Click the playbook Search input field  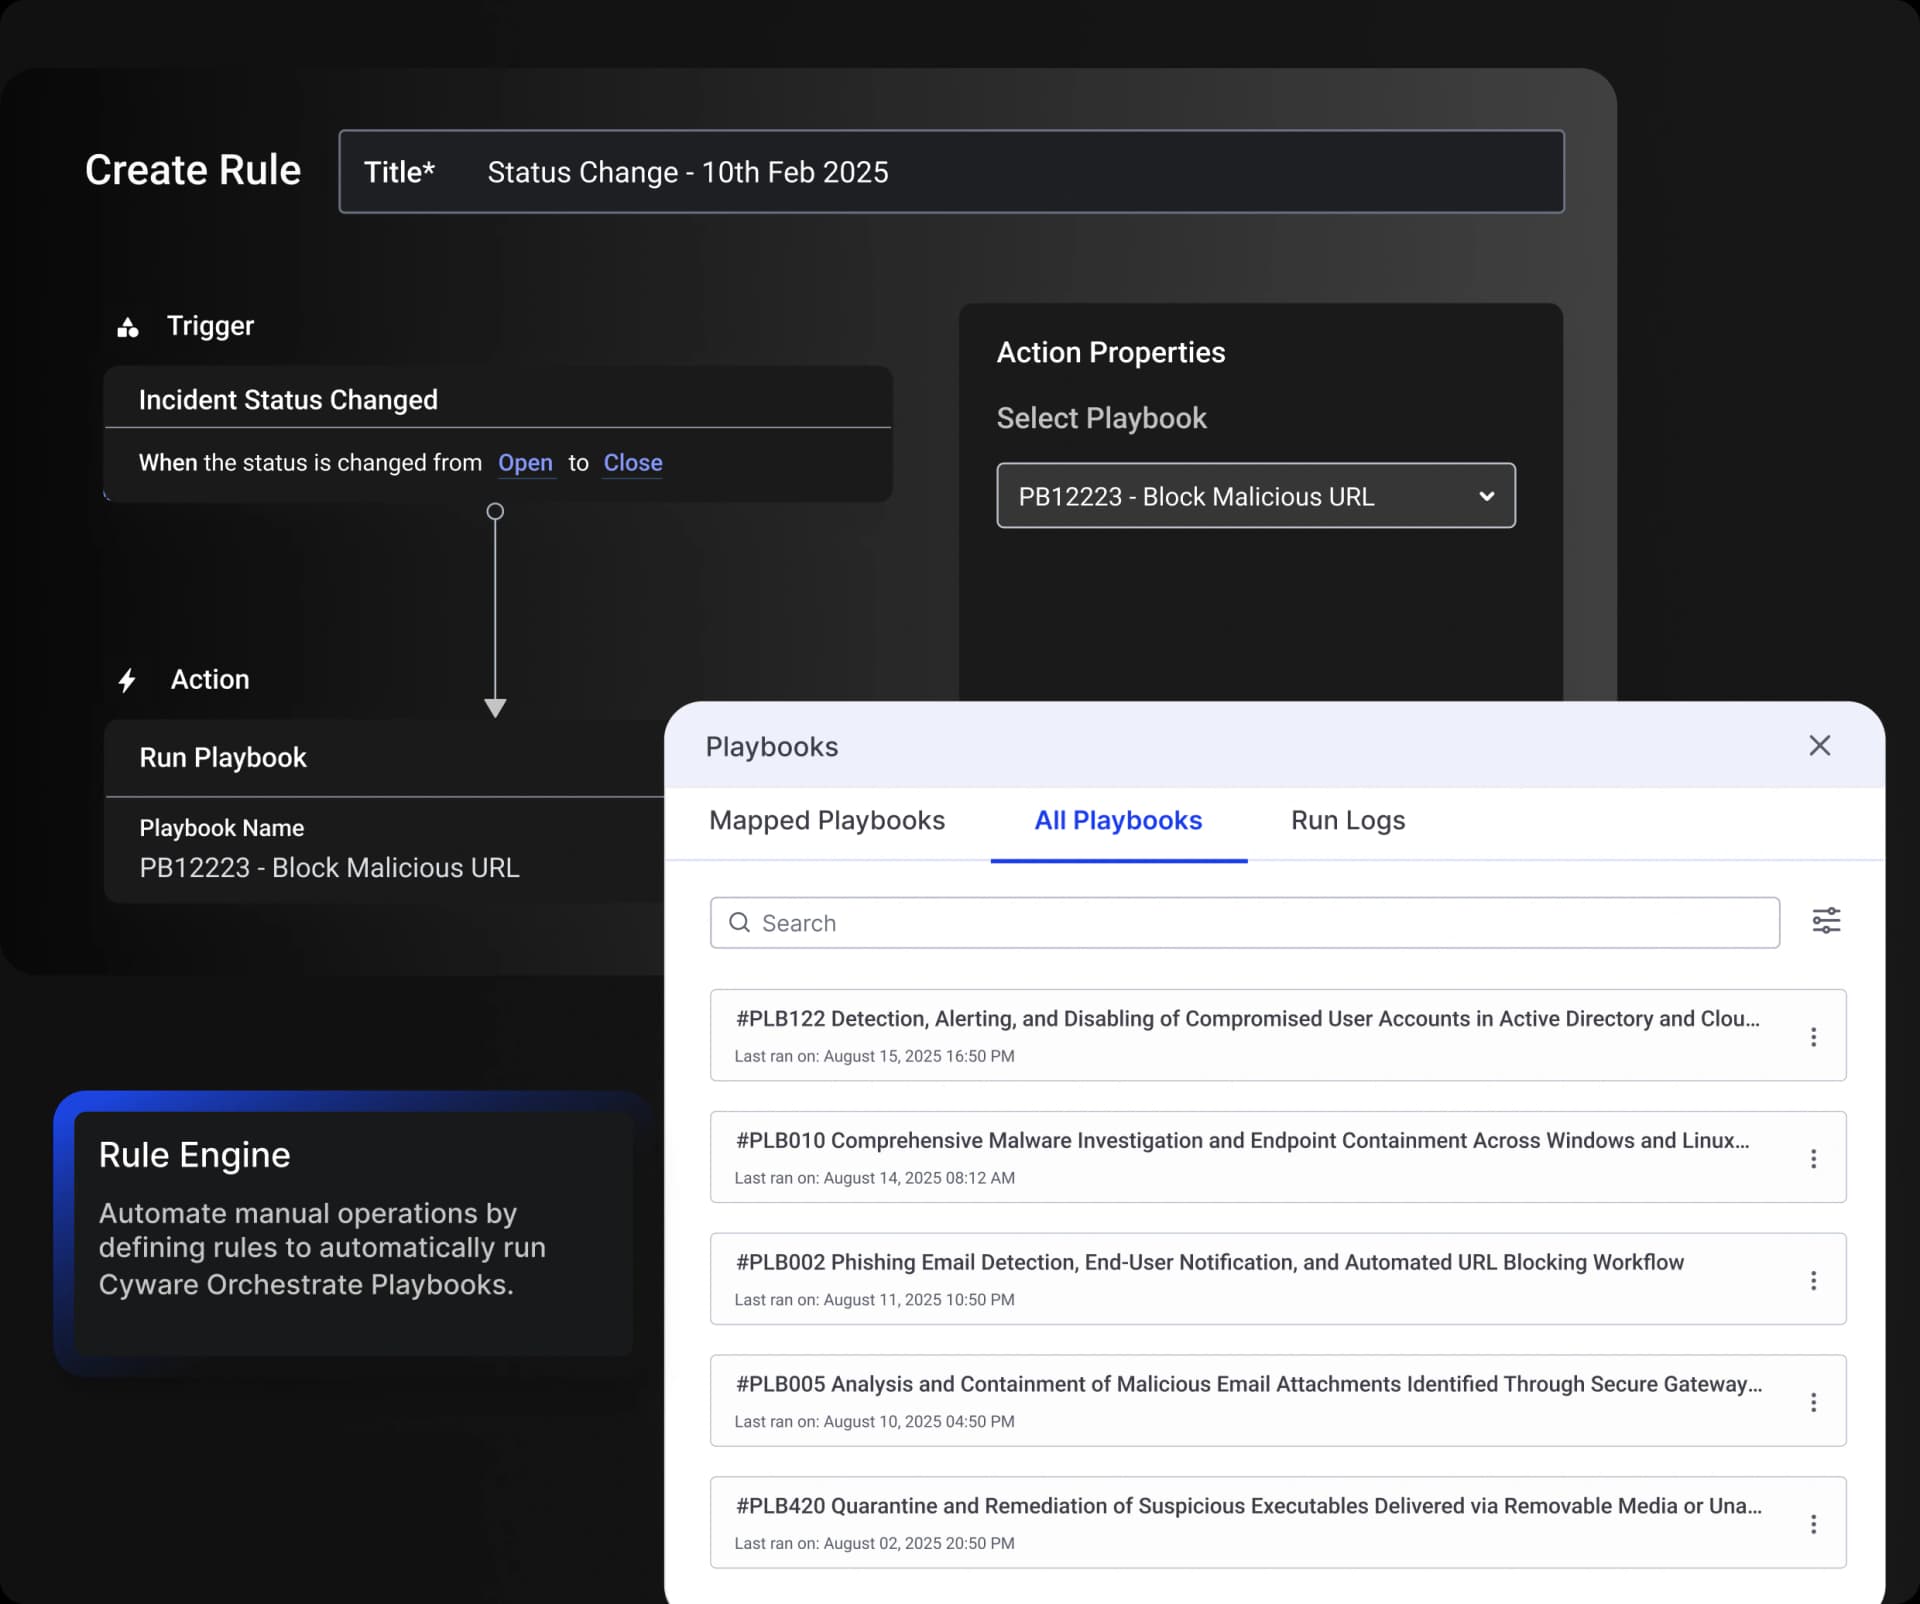(1100, 922)
